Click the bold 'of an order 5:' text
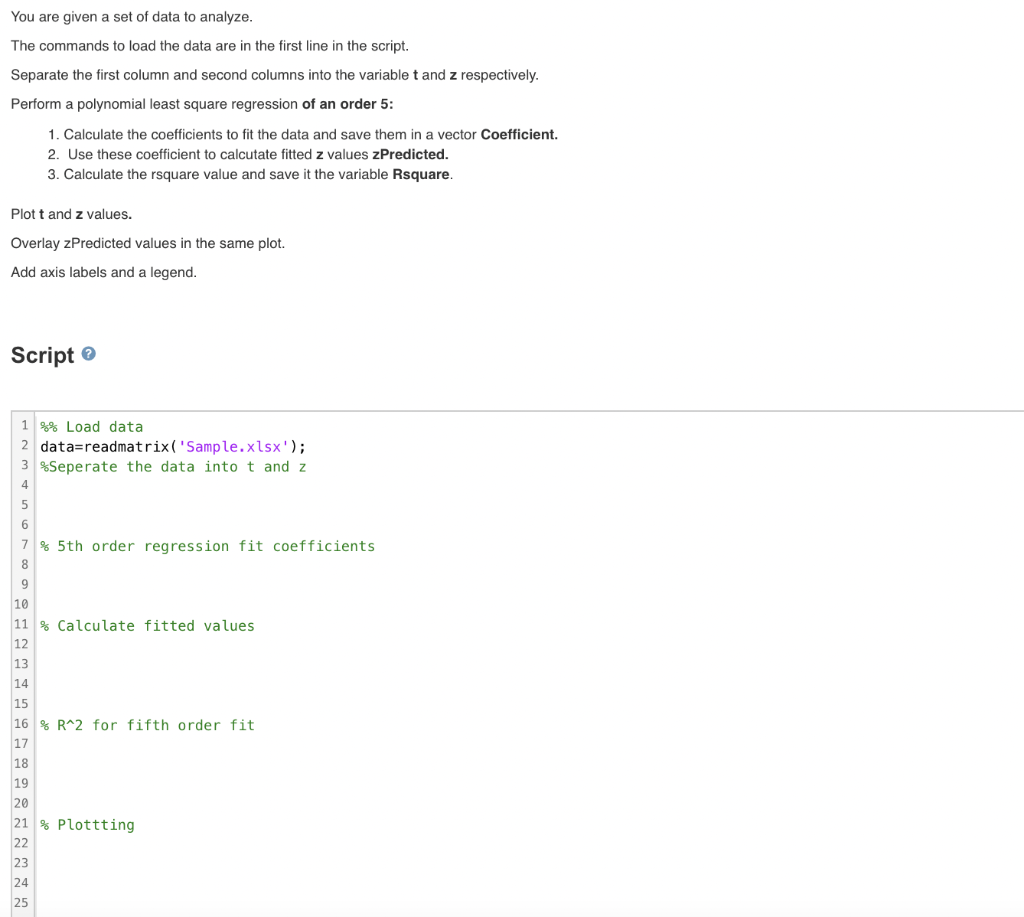The image size is (1024, 917). click(x=347, y=105)
